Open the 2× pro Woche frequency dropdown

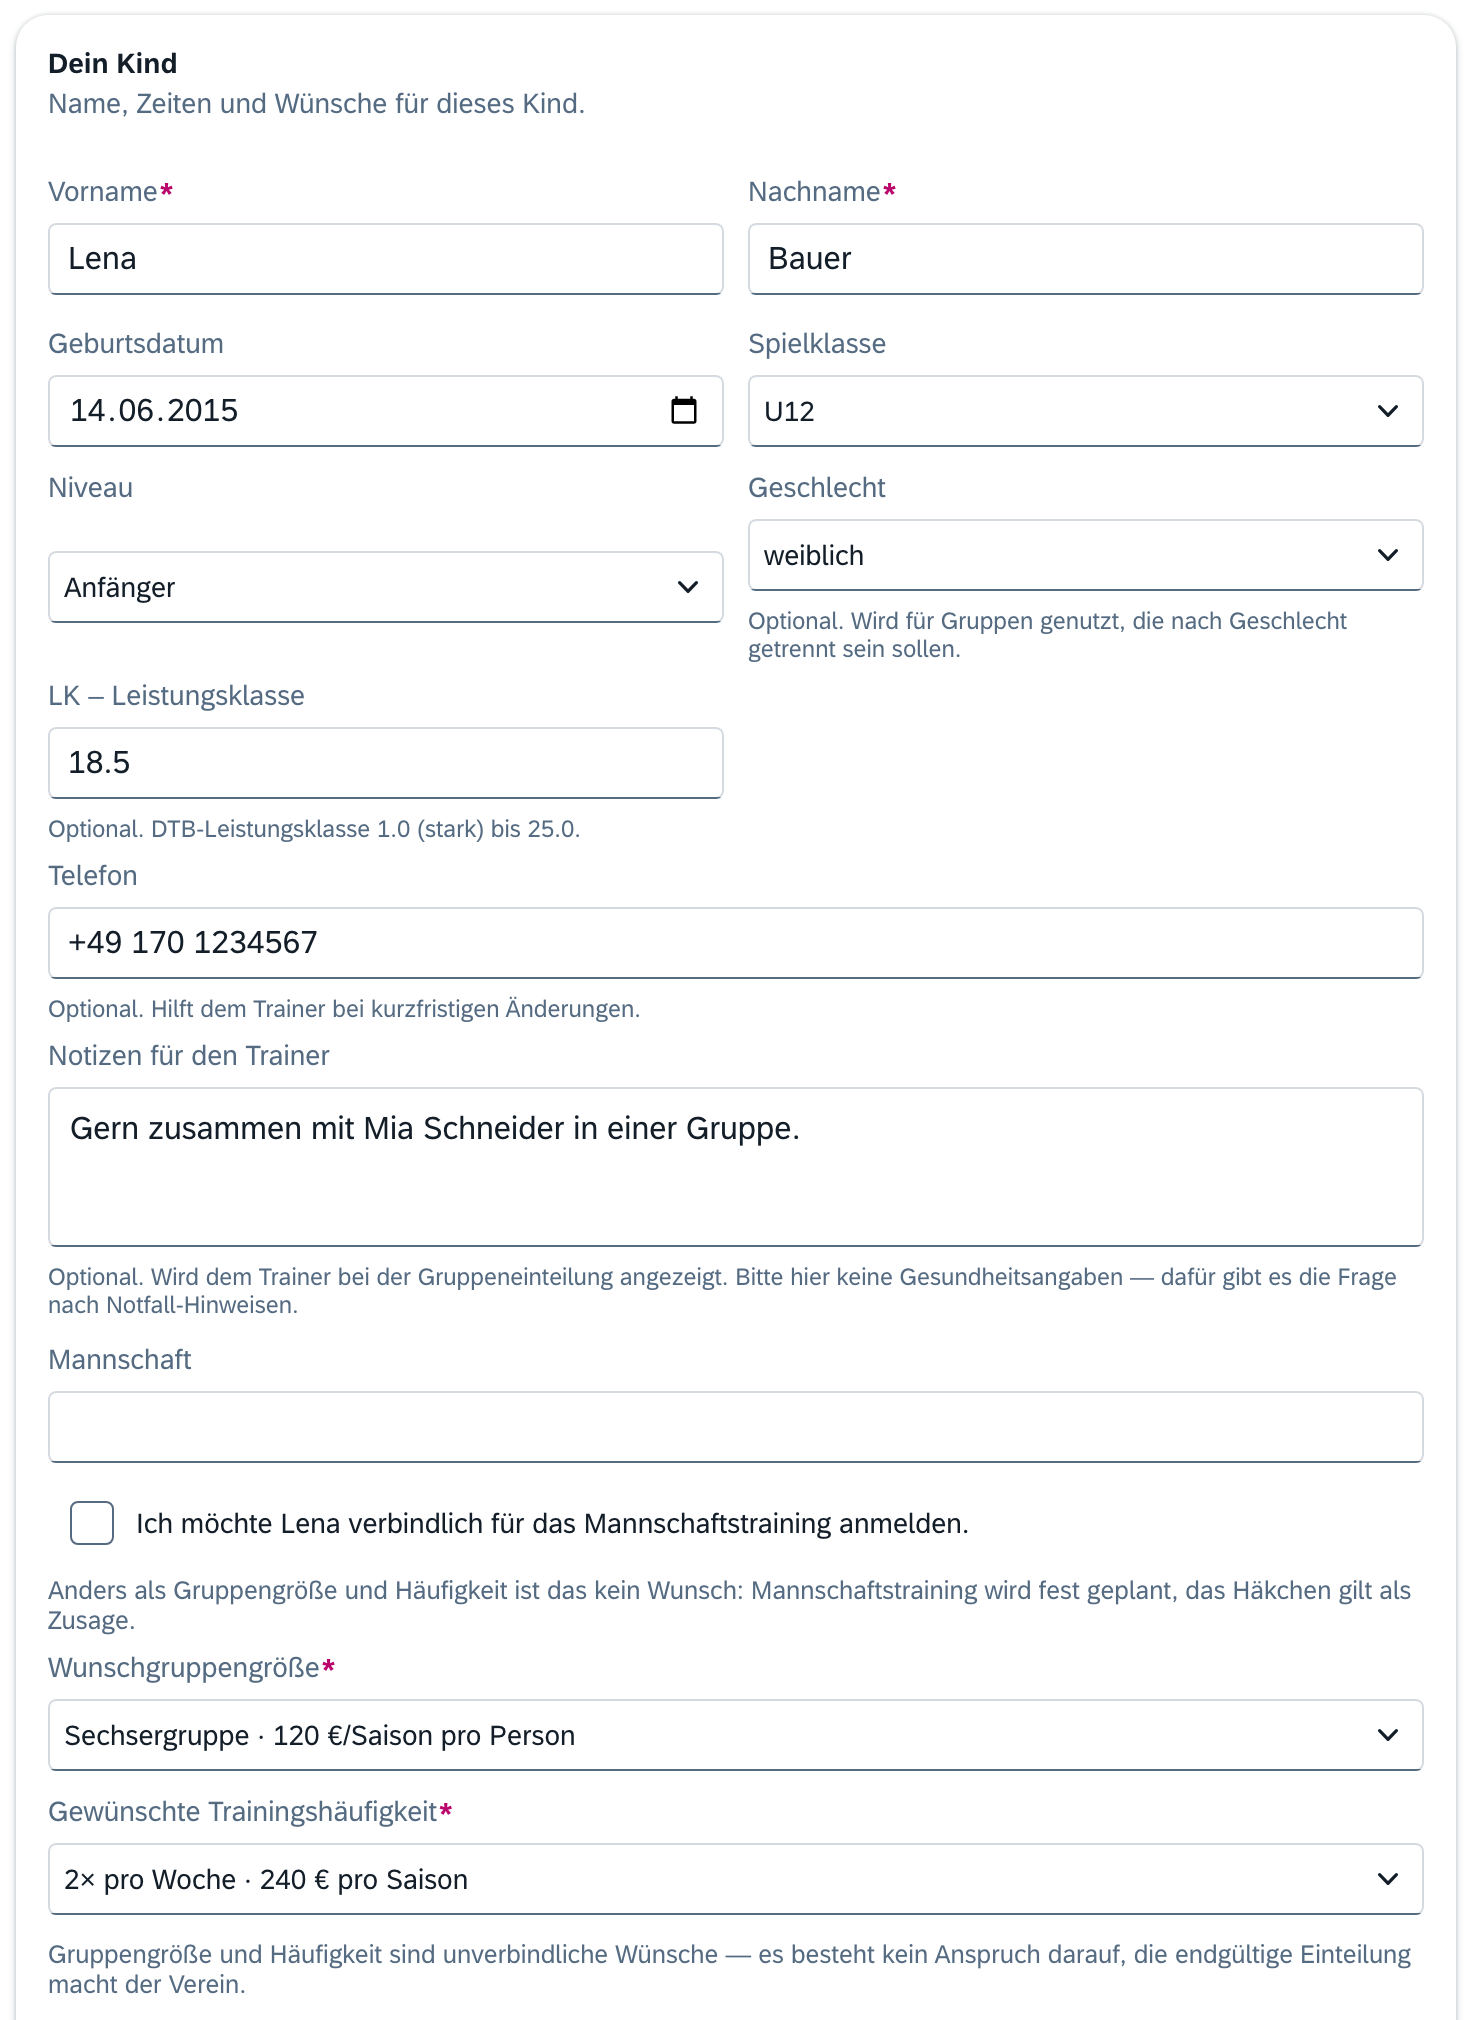point(736,1879)
